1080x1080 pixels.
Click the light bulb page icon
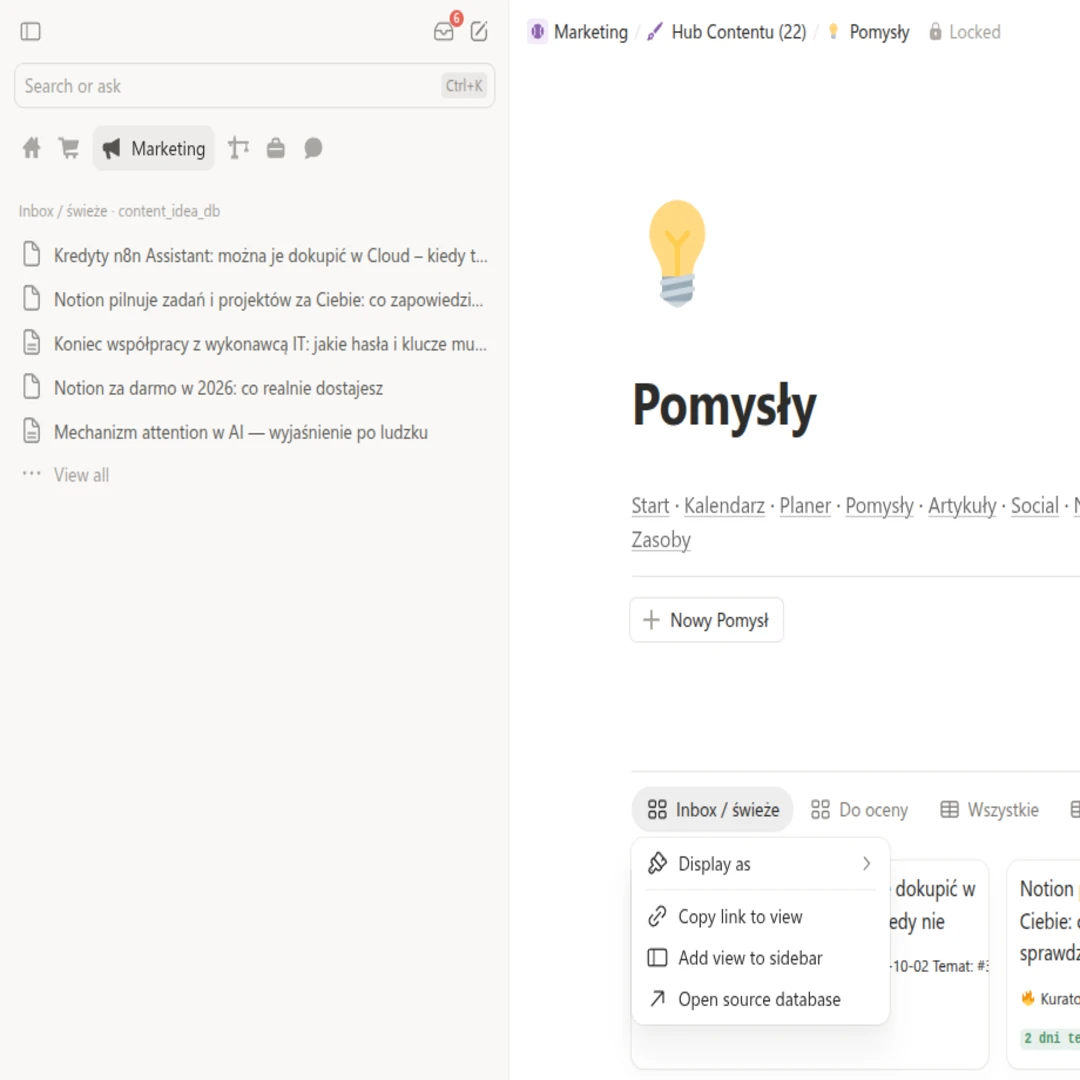tap(677, 253)
